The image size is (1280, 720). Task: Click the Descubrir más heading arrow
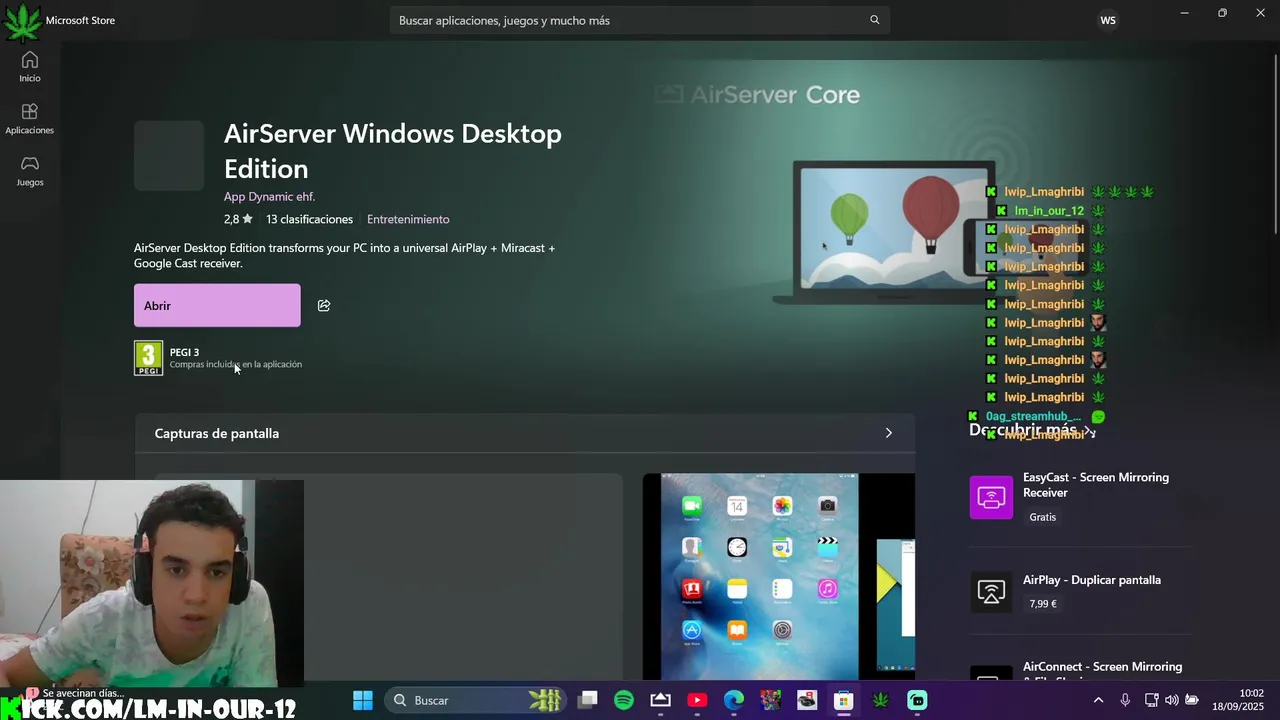tap(1089, 430)
